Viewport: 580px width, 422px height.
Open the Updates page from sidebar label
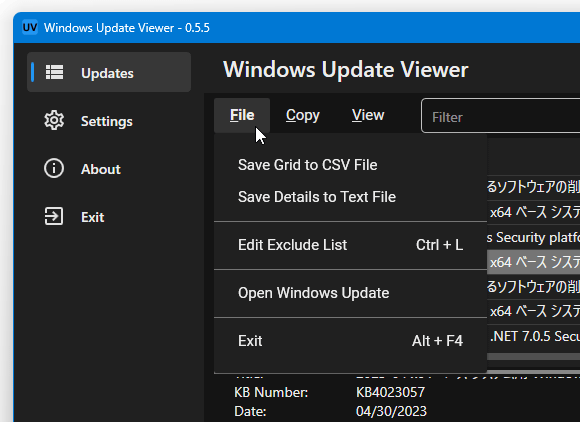(107, 73)
